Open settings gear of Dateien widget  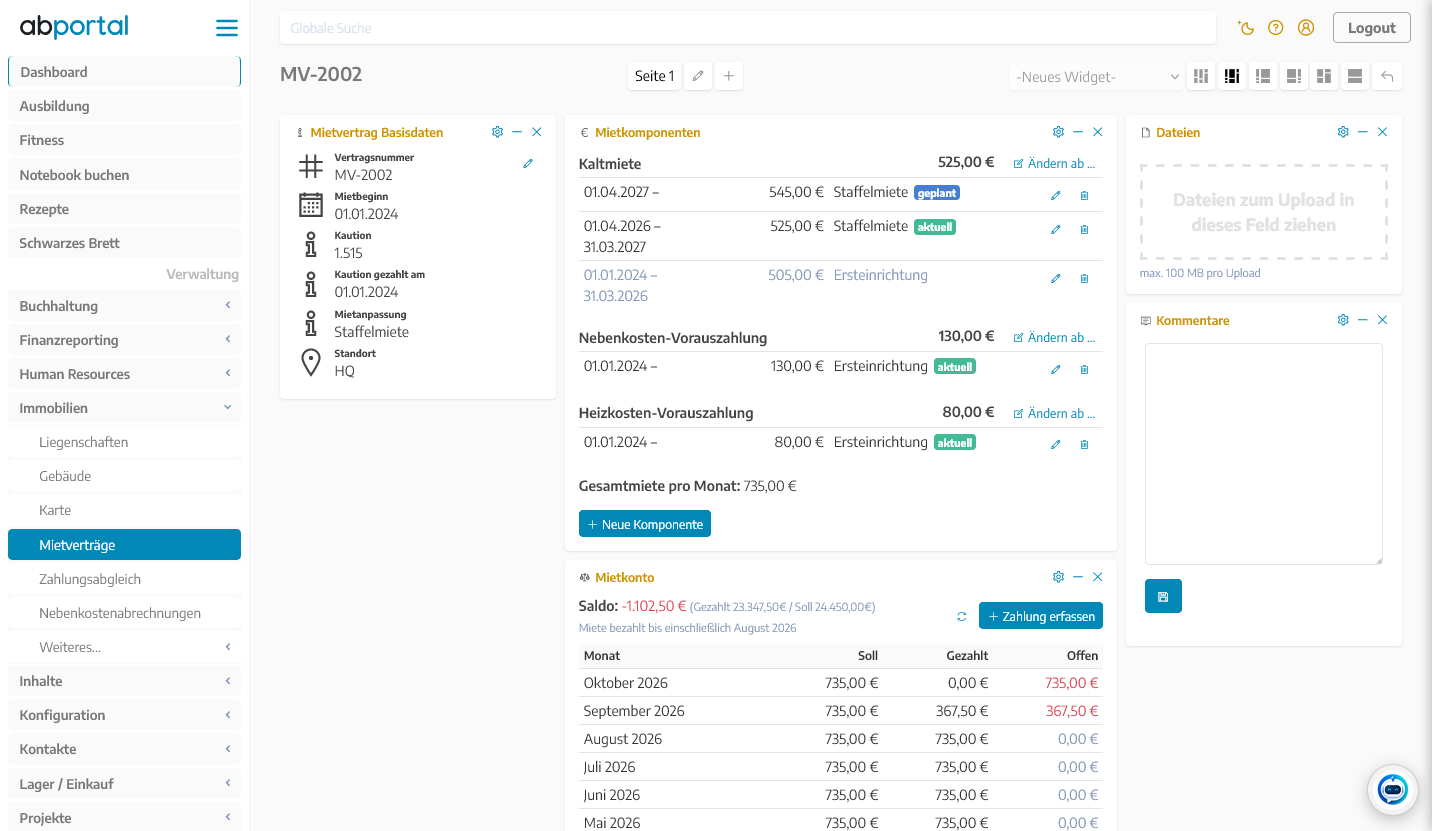click(x=1343, y=132)
